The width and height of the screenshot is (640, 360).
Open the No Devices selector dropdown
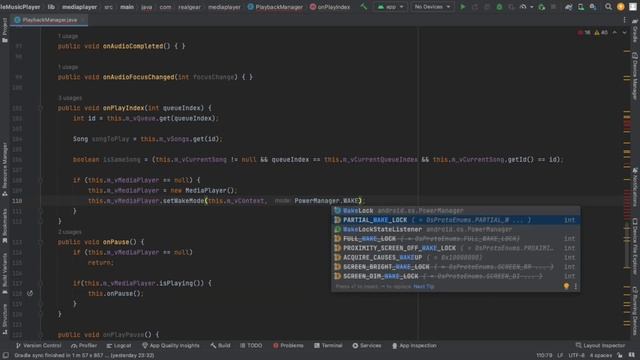pos(432,7)
